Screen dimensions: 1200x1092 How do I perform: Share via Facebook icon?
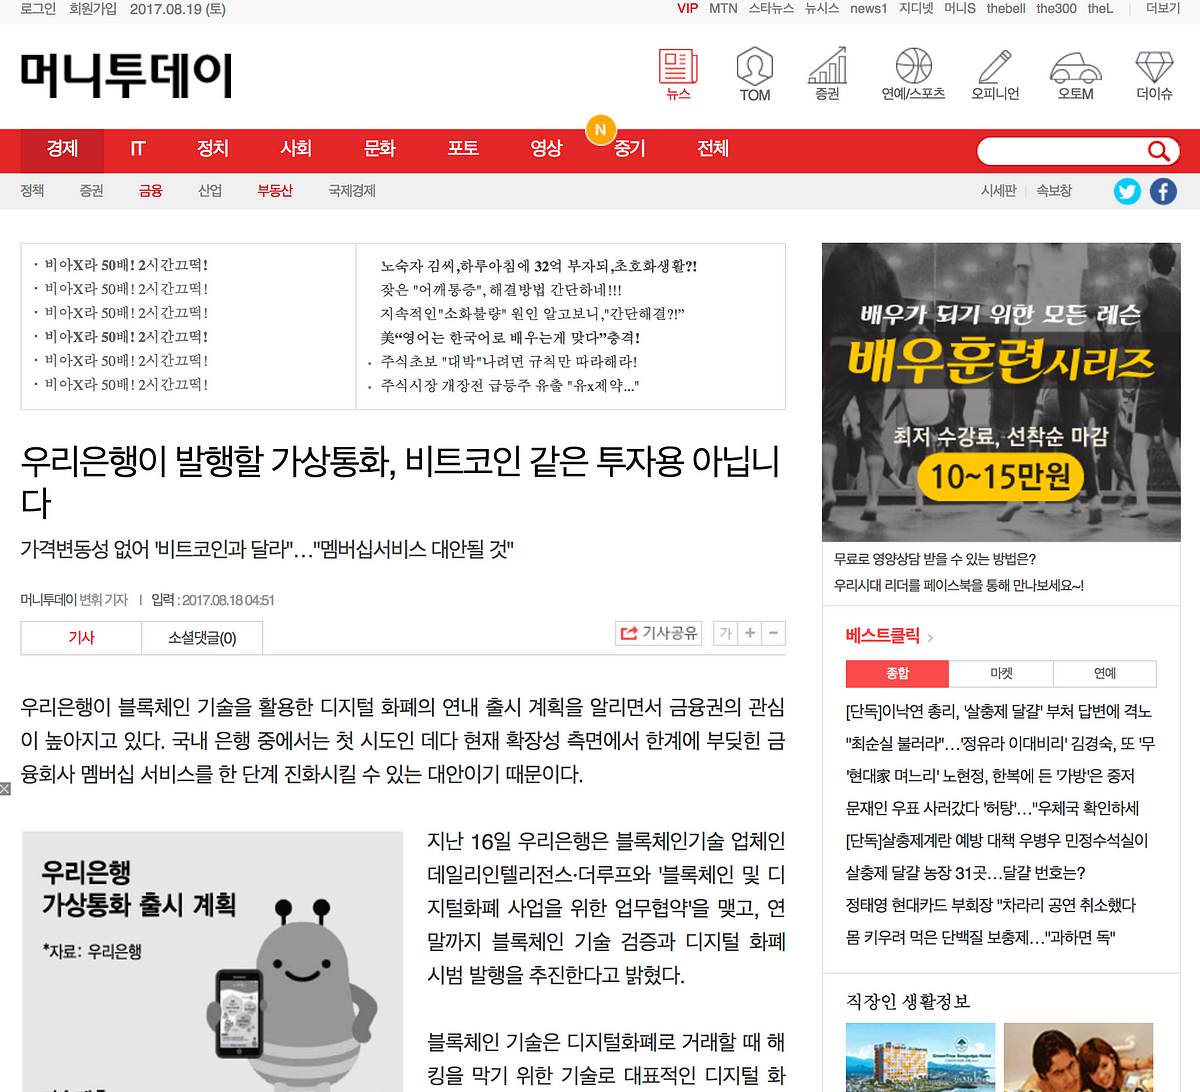[1163, 191]
